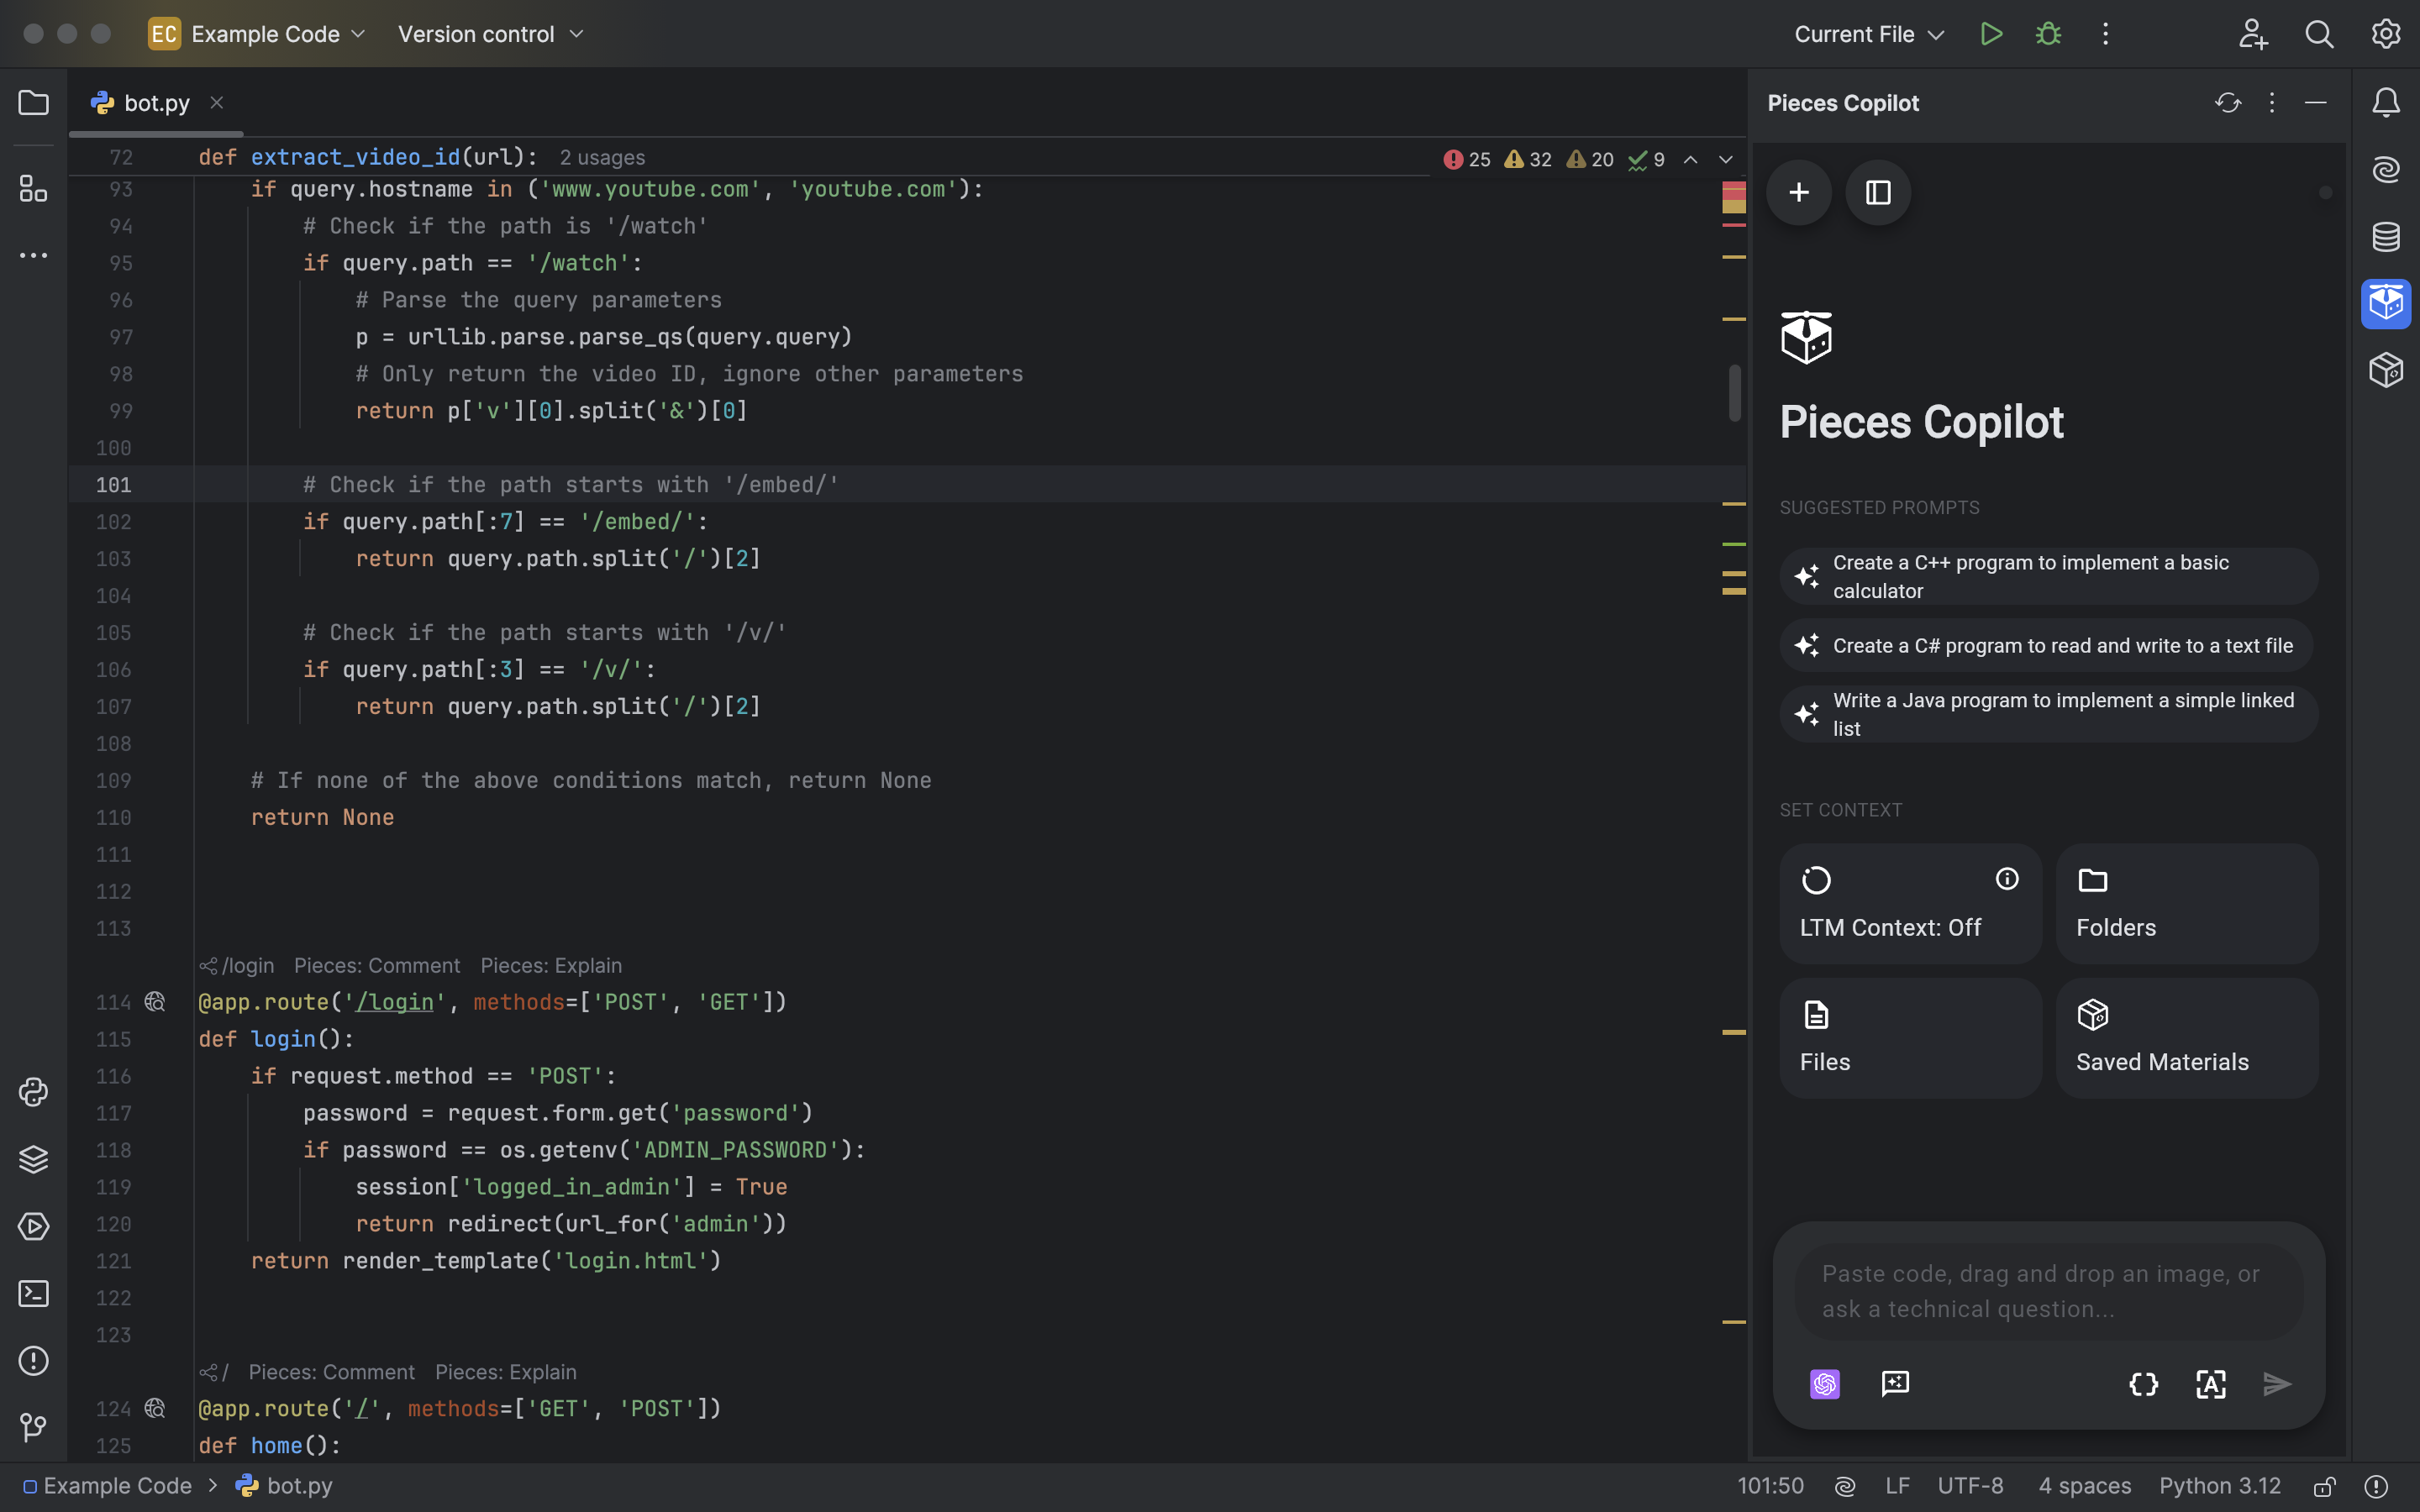
Task: Click the 2 usages hint
Action: pos(602,158)
